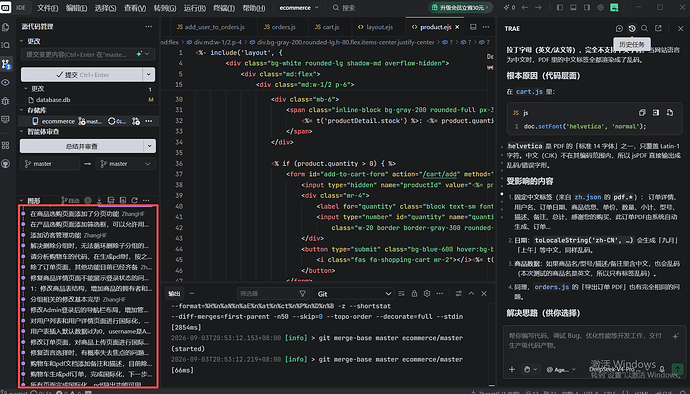The image size is (690, 394).
Task: Open summarize and review button dropdown arrow
Action: point(150,146)
